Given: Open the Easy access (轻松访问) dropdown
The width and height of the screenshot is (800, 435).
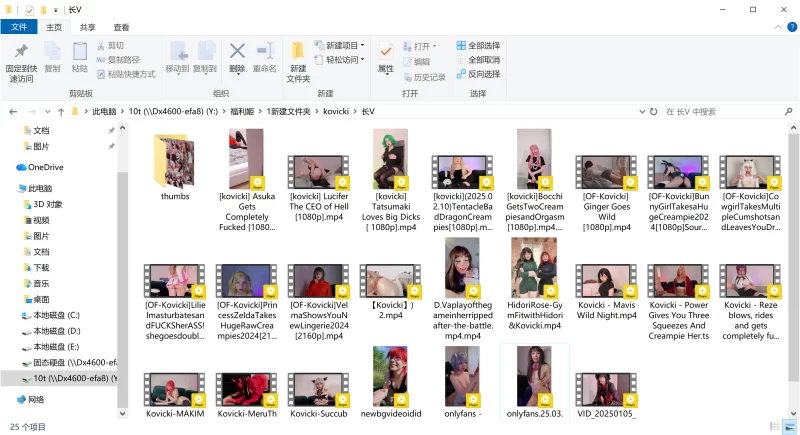Looking at the screenshot, I should click(340, 60).
